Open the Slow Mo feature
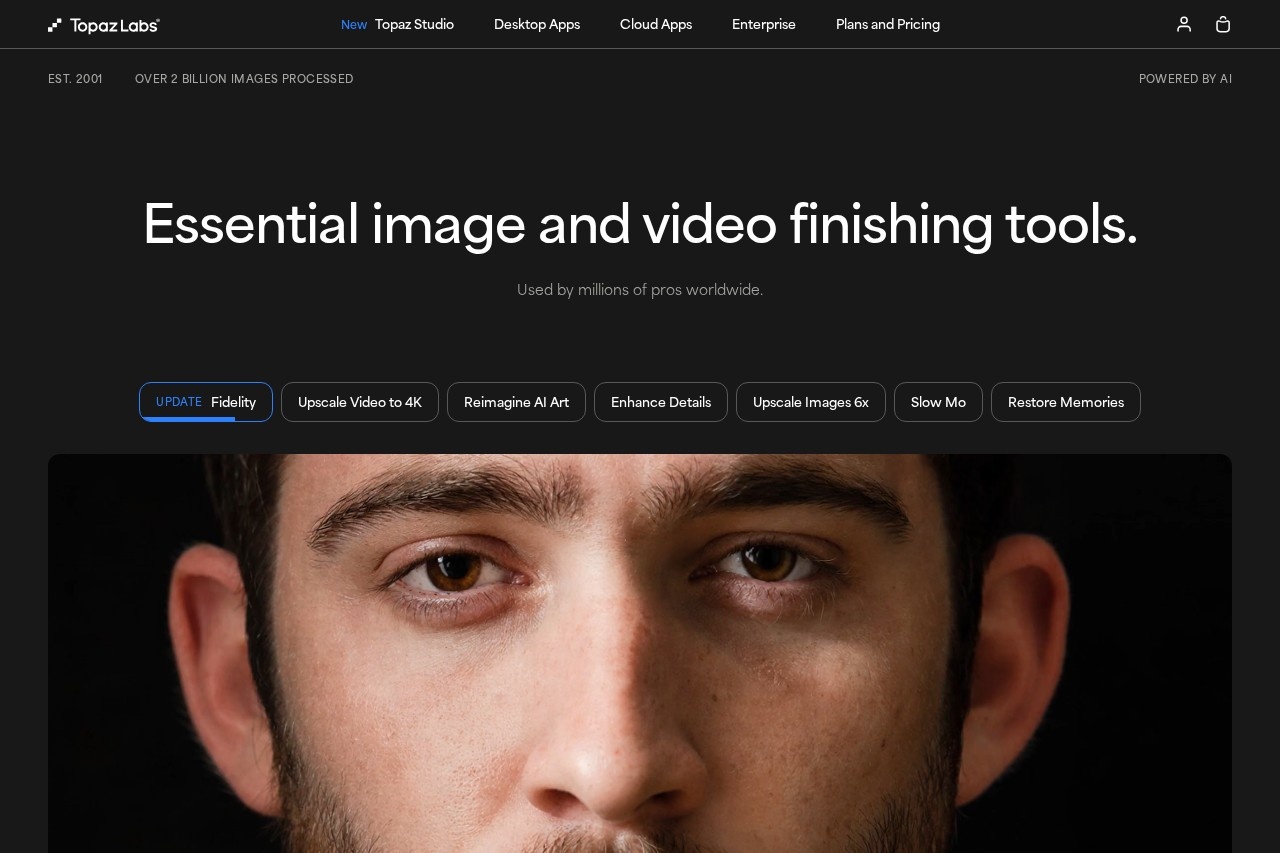The image size is (1280, 853). click(x=938, y=402)
